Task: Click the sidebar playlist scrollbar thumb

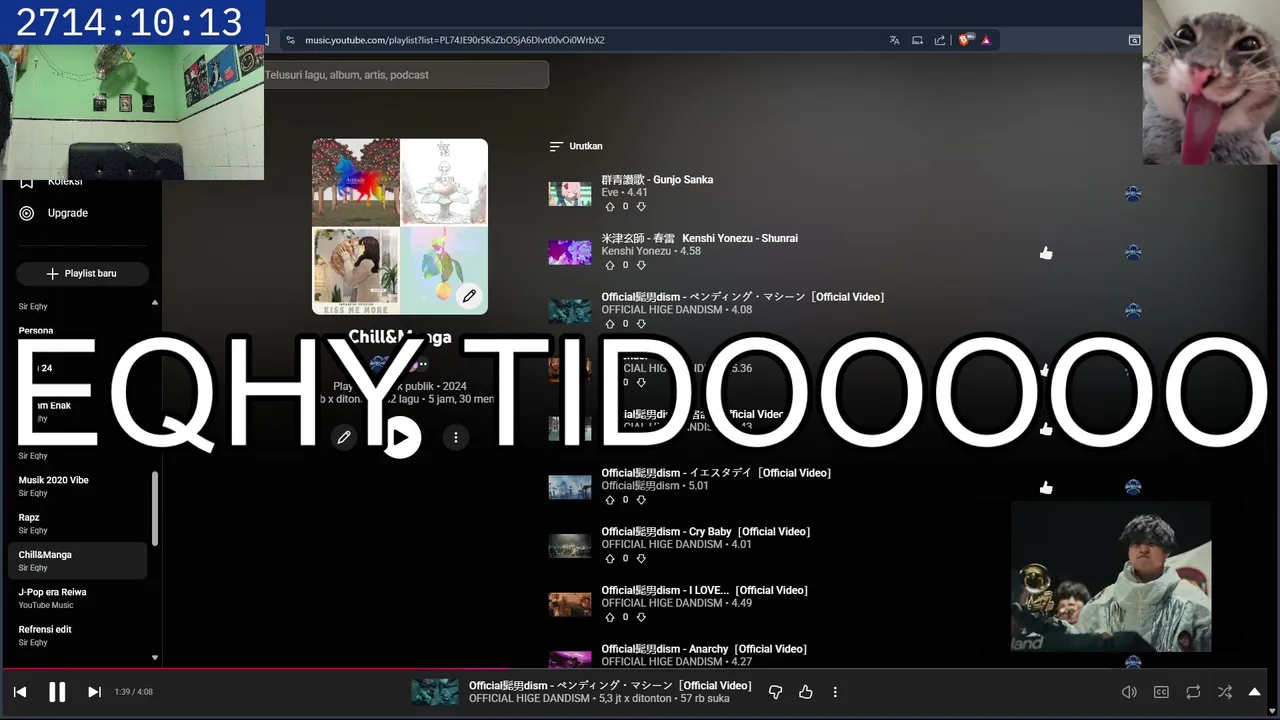Action: coord(155,508)
